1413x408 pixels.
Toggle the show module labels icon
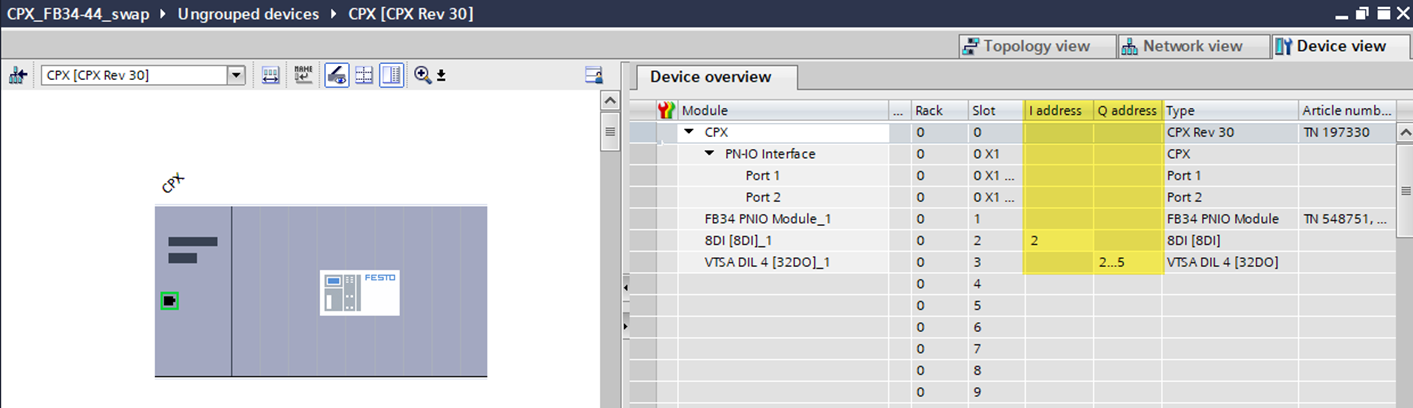pos(337,75)
